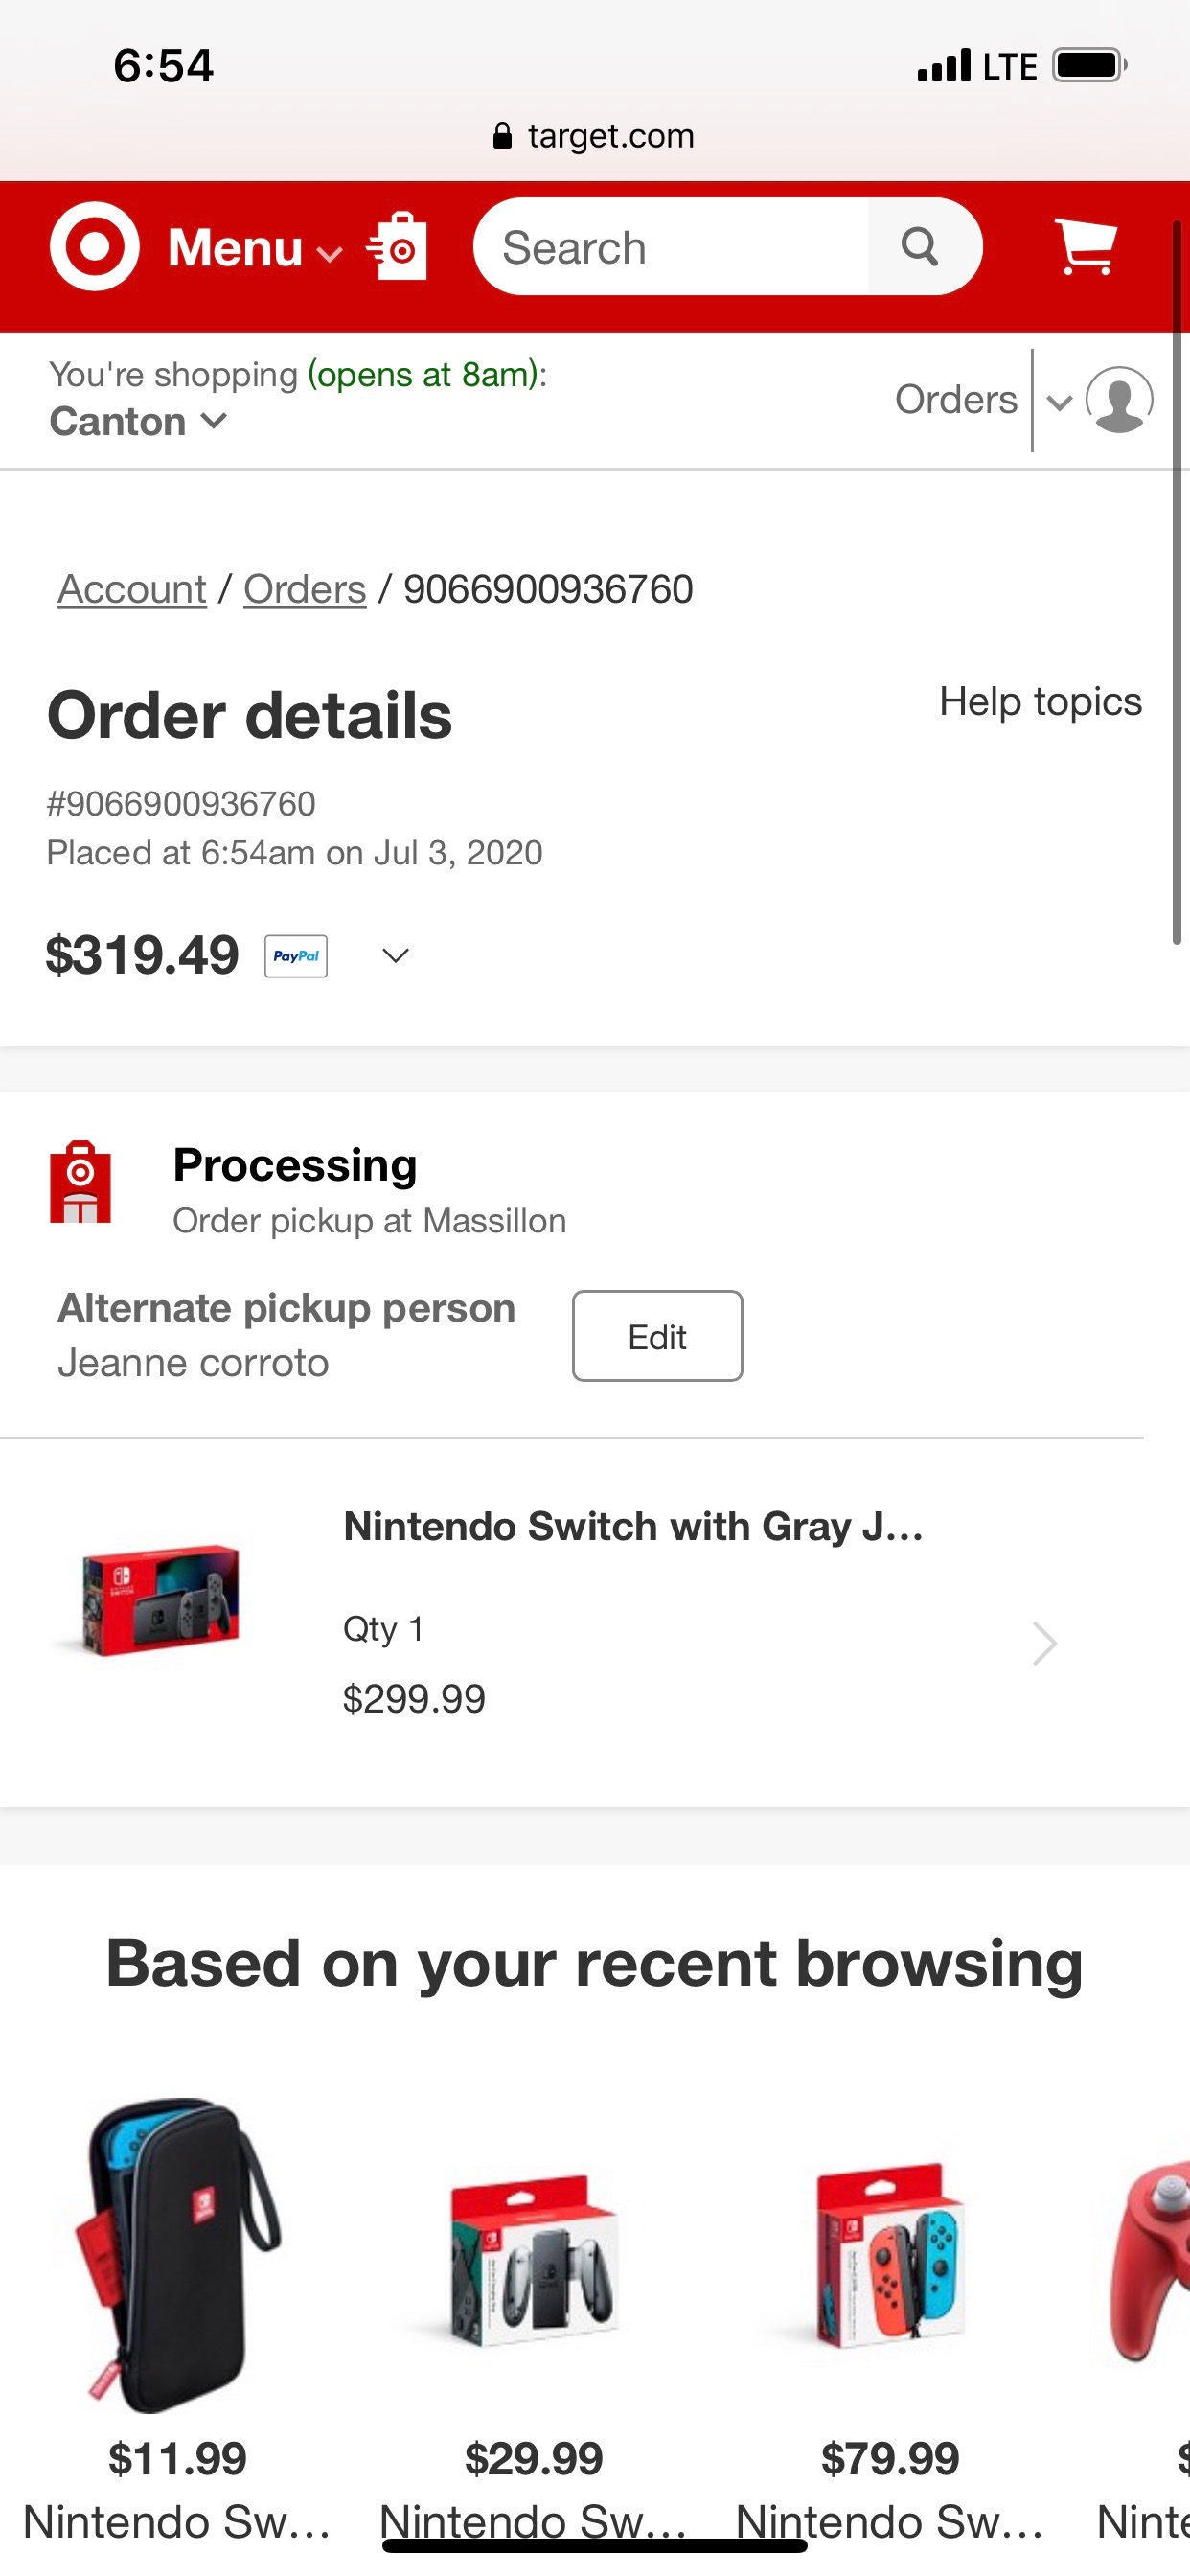Follow the Account breadcrumb link
This screenshot has width=1190, height=2576.
point(132,590)
